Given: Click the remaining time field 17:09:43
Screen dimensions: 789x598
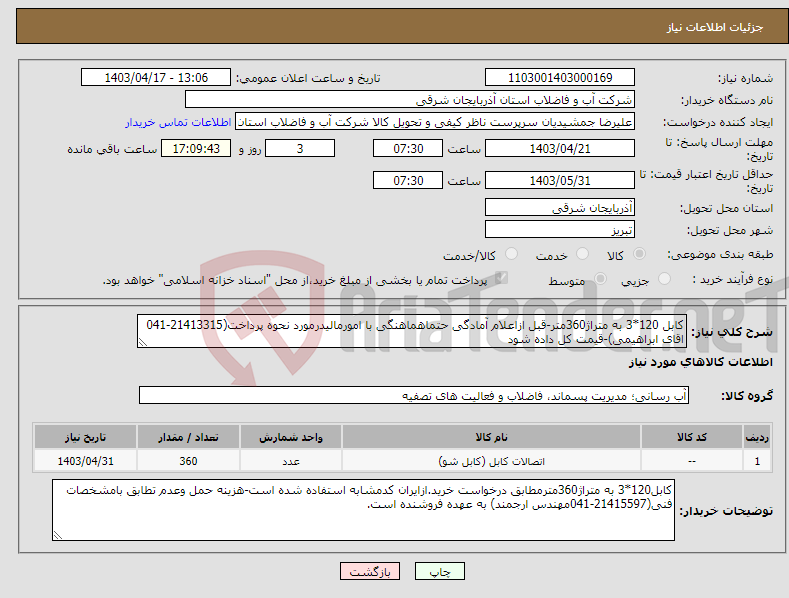Looking at the screenshot, I should coord(196,148).
